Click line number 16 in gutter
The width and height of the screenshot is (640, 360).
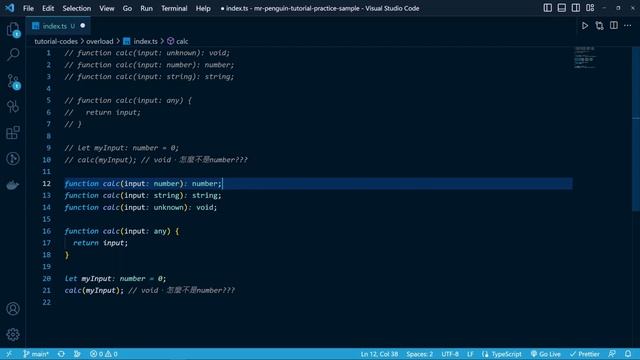coord(47,231)
